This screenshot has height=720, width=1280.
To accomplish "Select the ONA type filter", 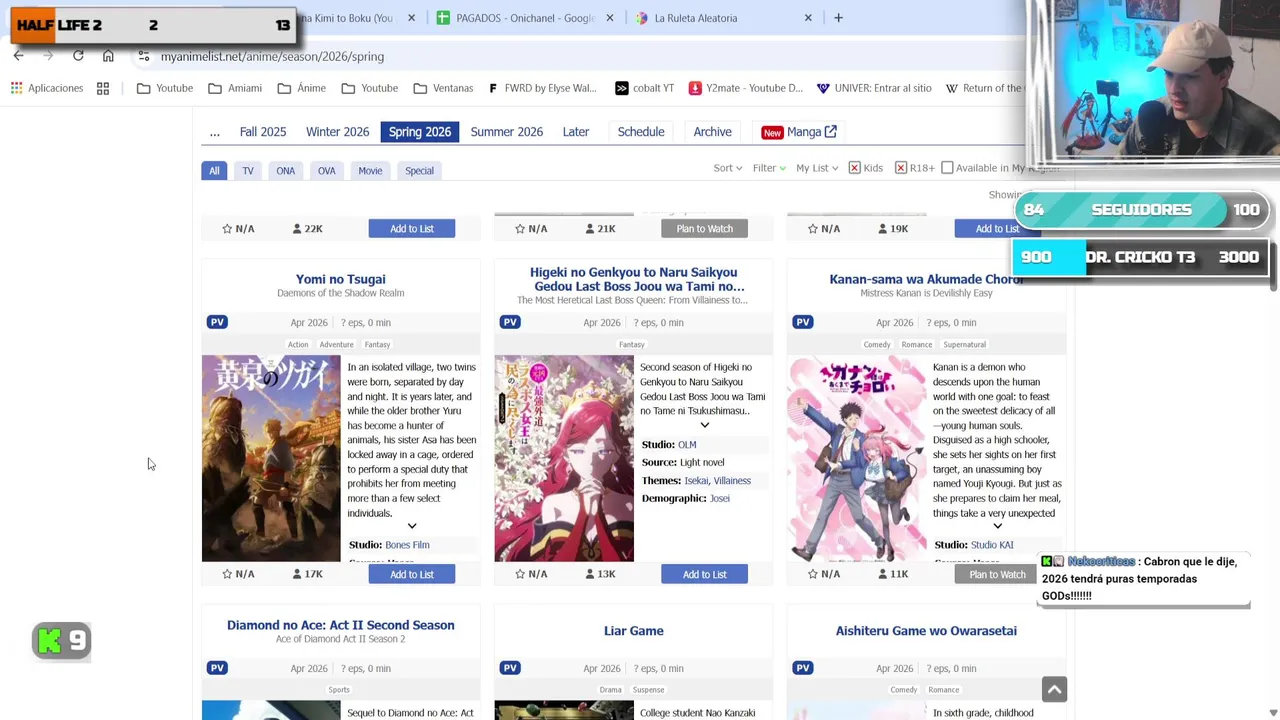I will [x=286, y=170].
